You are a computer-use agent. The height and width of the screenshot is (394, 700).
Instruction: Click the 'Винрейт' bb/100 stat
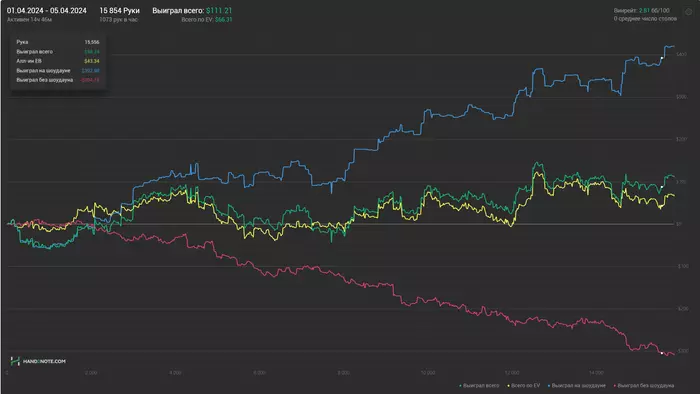(641, 10)
